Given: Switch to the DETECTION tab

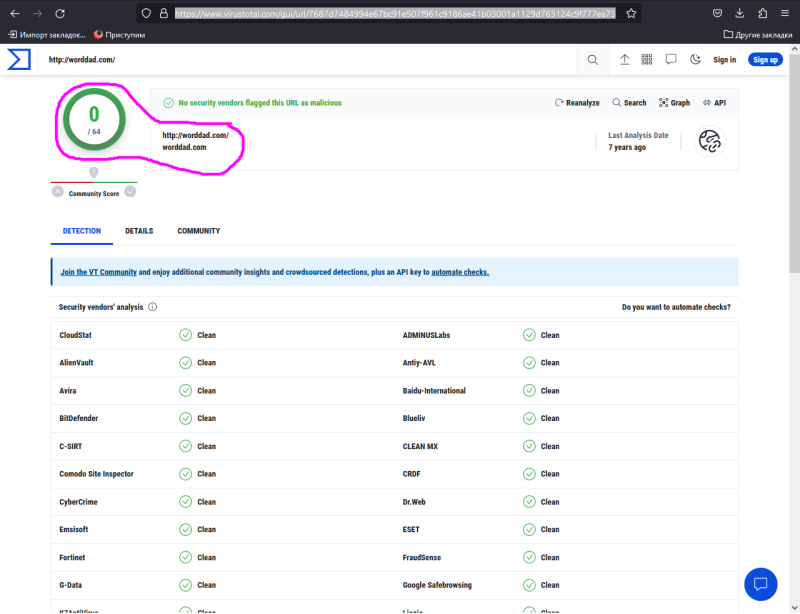Looking at the screenshot, I should (82, 231).
